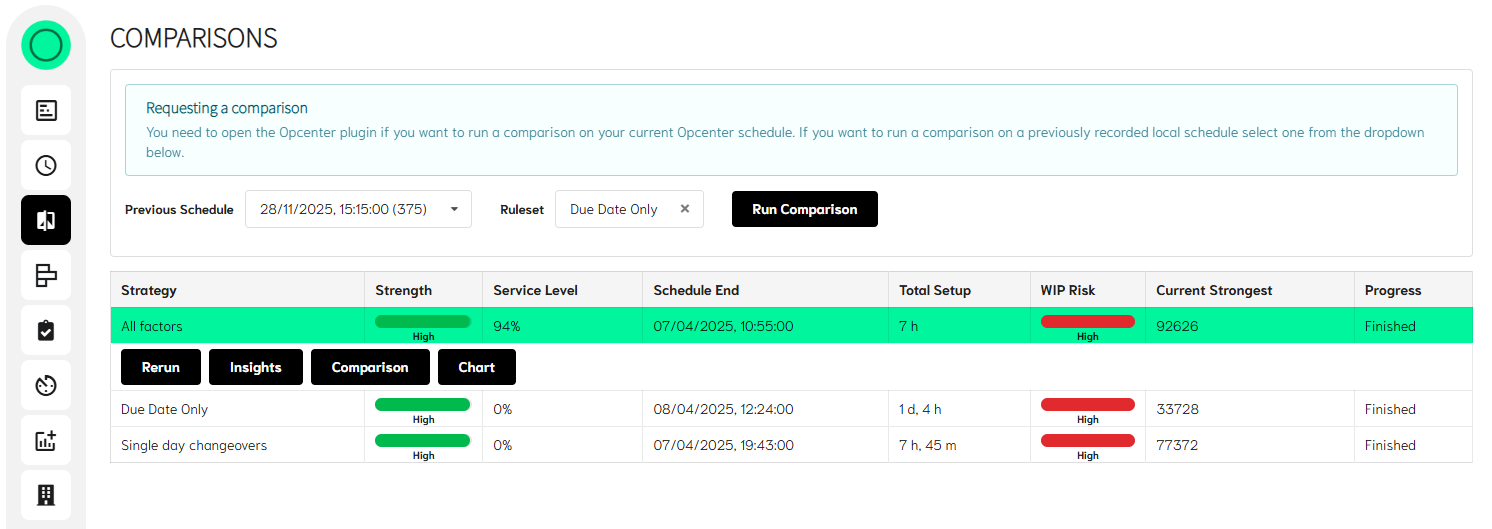This screenshot has width=1492, height=529.
Task: Select the Single day changeovers row
Action: pyautogui.click(x=791, y=445)
